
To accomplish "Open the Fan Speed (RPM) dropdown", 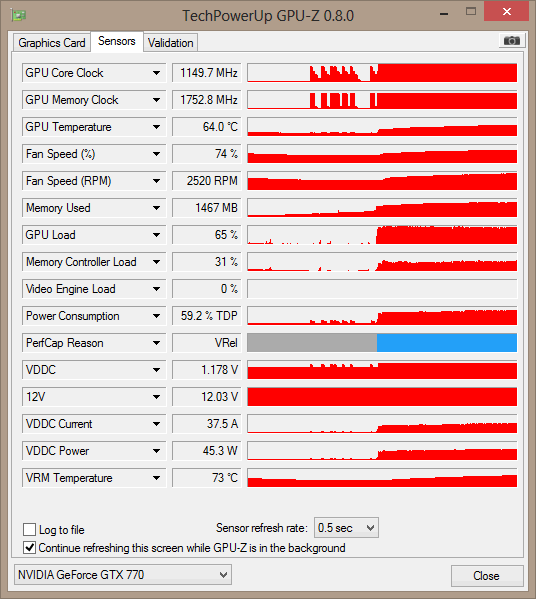I will click(x=156, y=181).
